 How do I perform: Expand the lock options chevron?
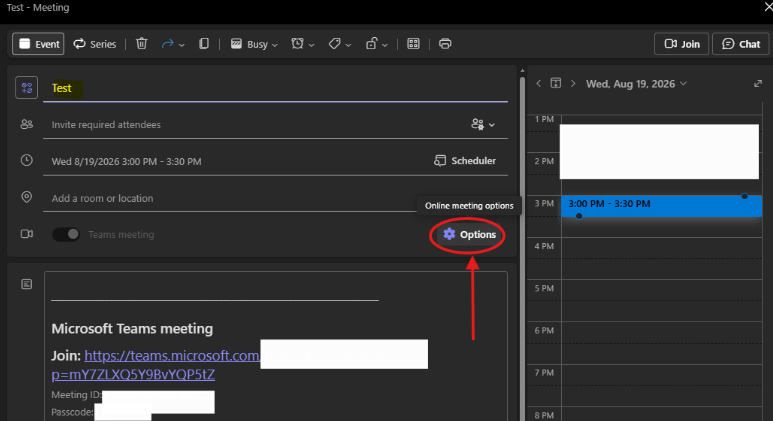coord(385,45)
